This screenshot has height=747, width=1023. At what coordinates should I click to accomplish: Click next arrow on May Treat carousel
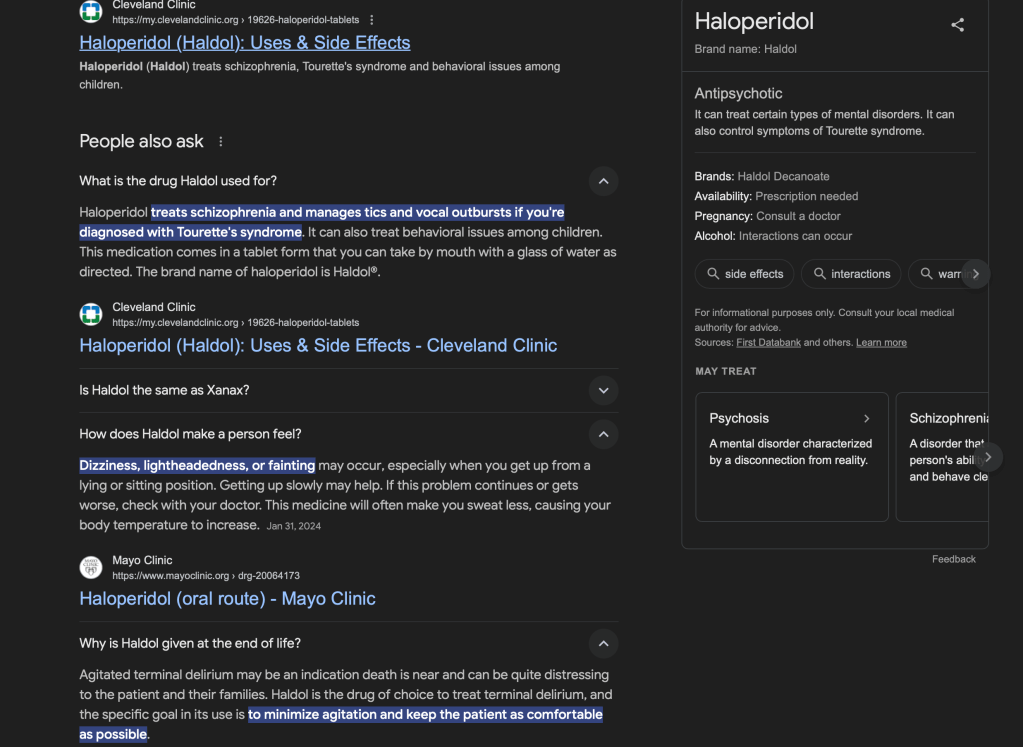point(987,457)
